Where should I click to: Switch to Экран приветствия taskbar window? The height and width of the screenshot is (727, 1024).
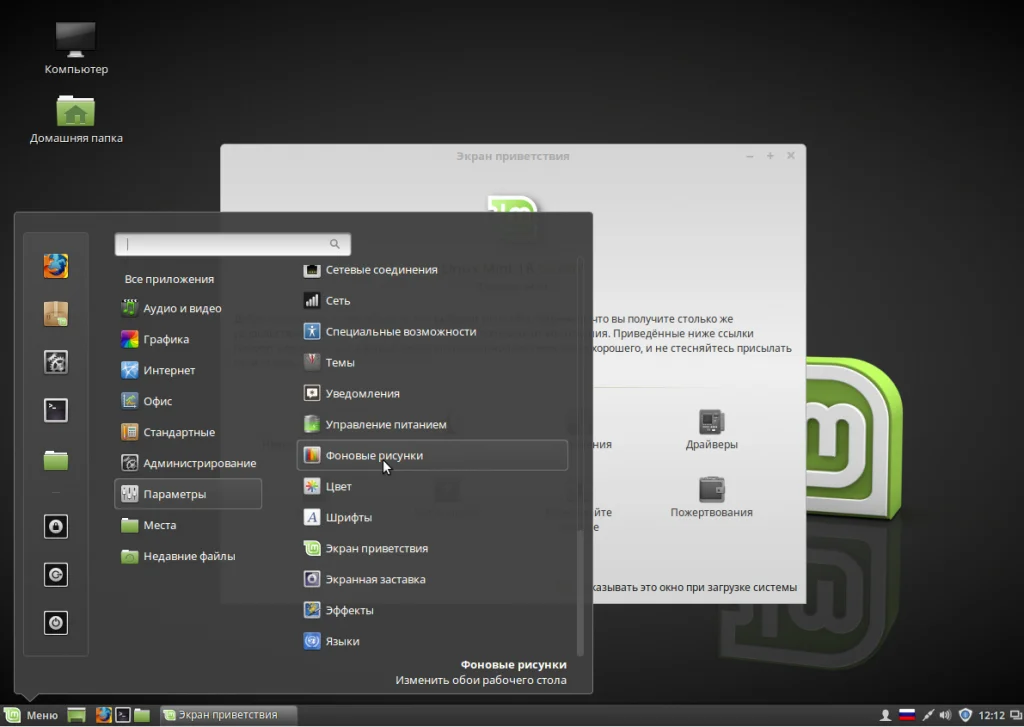click(230, 715)
